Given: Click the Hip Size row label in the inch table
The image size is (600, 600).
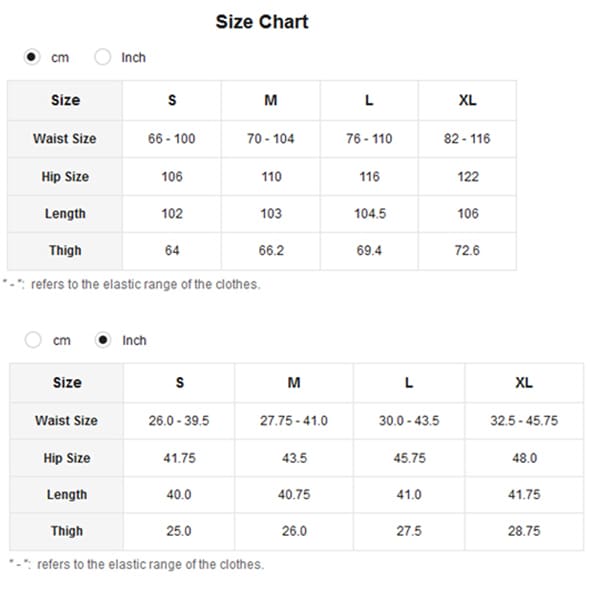Looking at the screenshot, I should click(66, 457).
